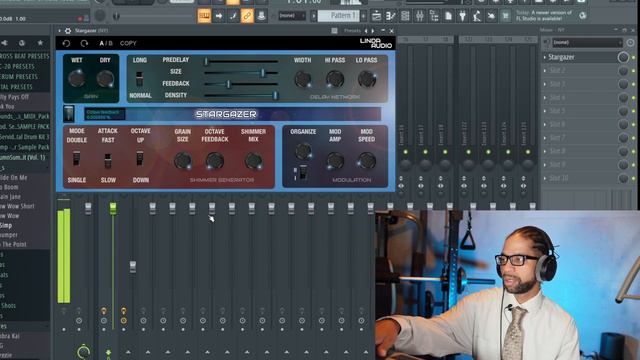This screenshot has height=360, width=640.
Task: Click the SIZE slider handle
Action: click(263, 73)
